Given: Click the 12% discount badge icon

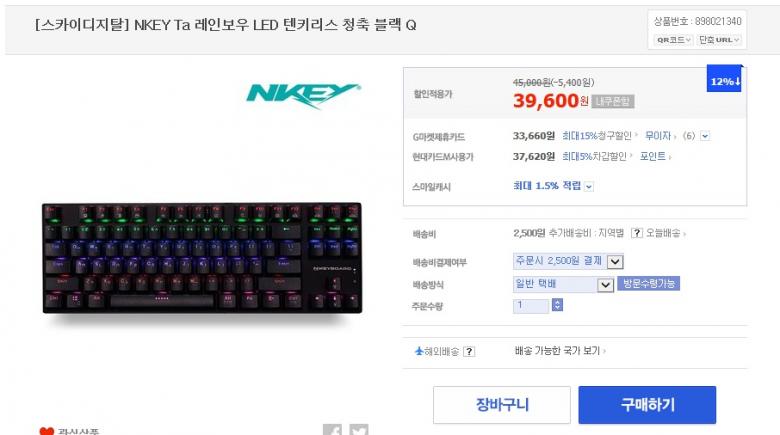Looking at the screenshot, I should pyautogui.click(x=725, y=79).
